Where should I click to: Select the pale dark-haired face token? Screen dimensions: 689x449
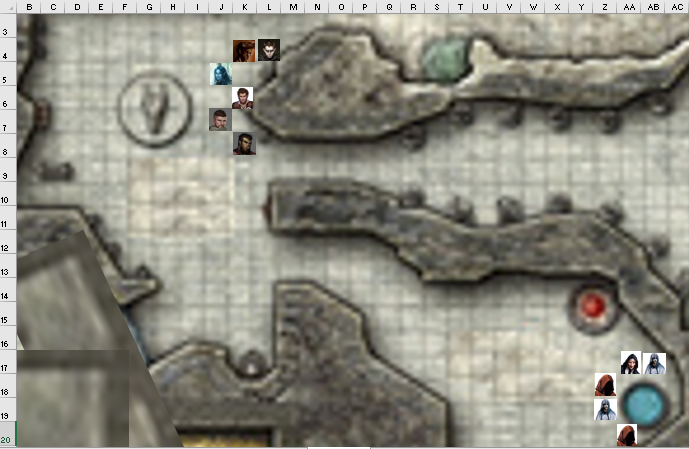(269, 50)
